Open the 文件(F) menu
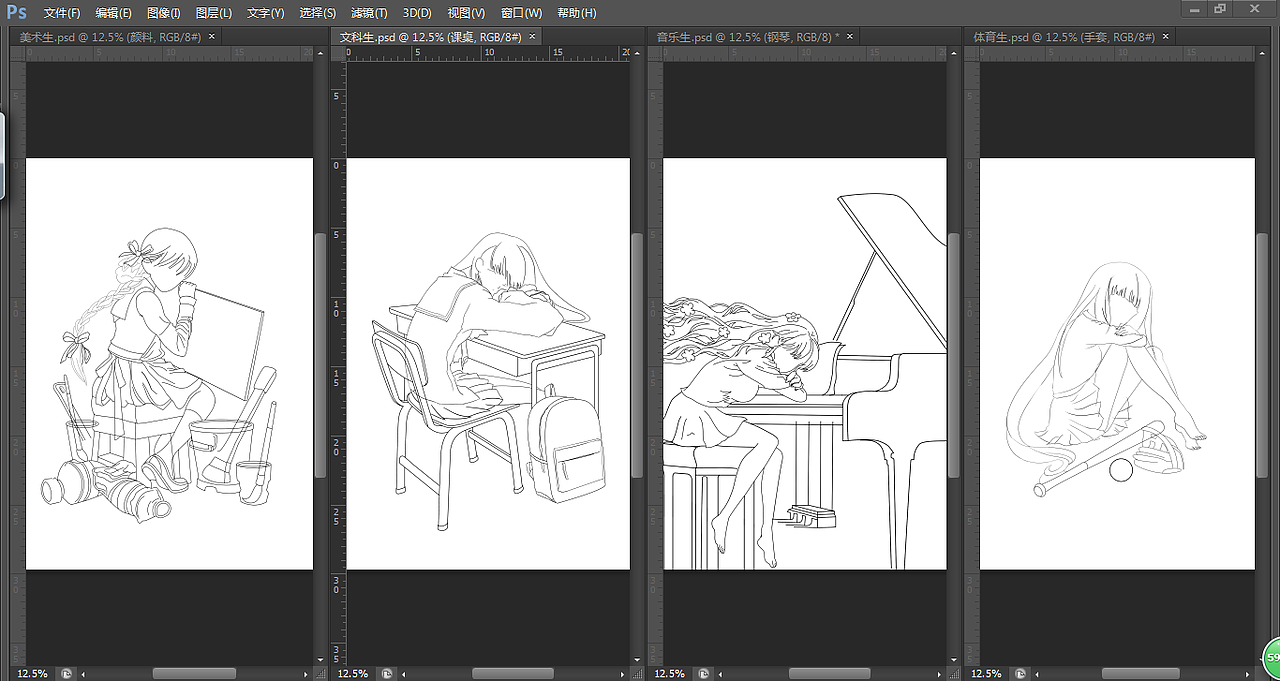This screenshot has width=1280, height=681. coord(61,13)
